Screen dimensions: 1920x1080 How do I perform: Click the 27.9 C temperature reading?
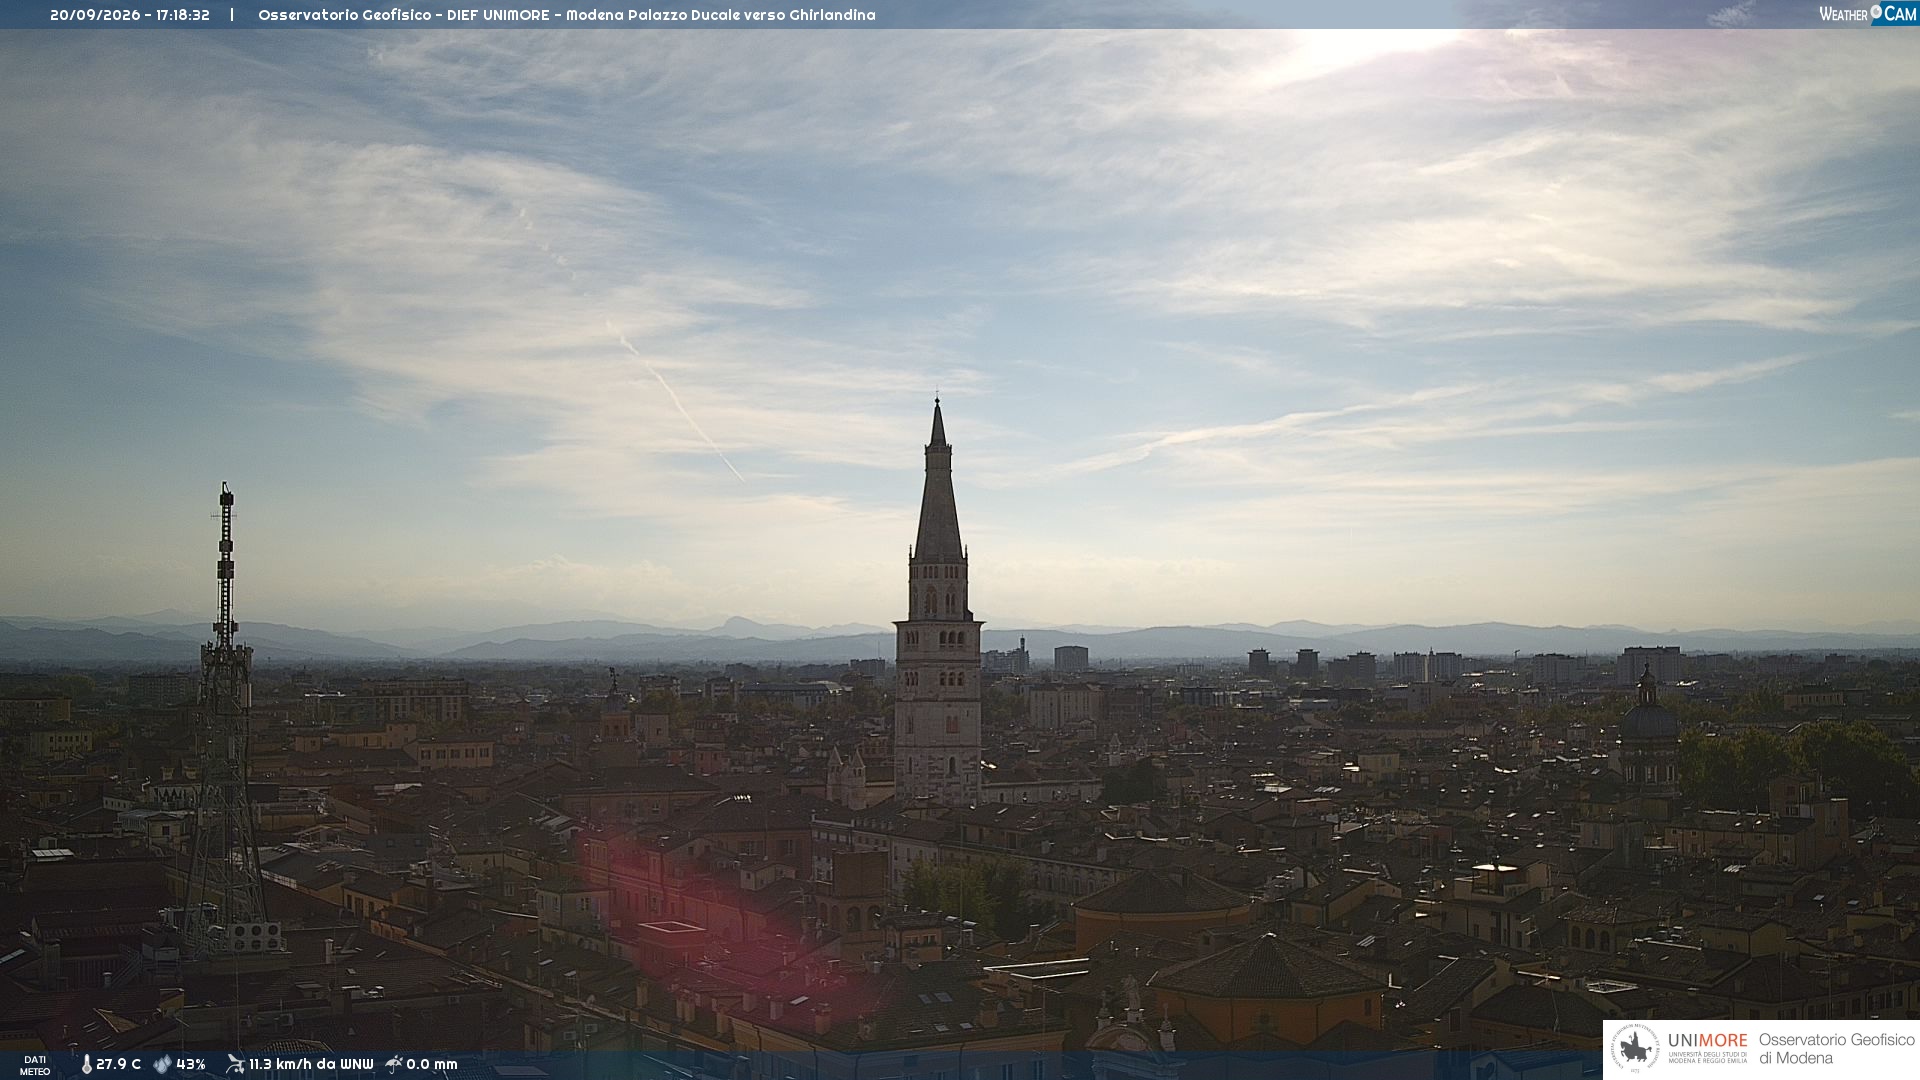(118, 1064)
